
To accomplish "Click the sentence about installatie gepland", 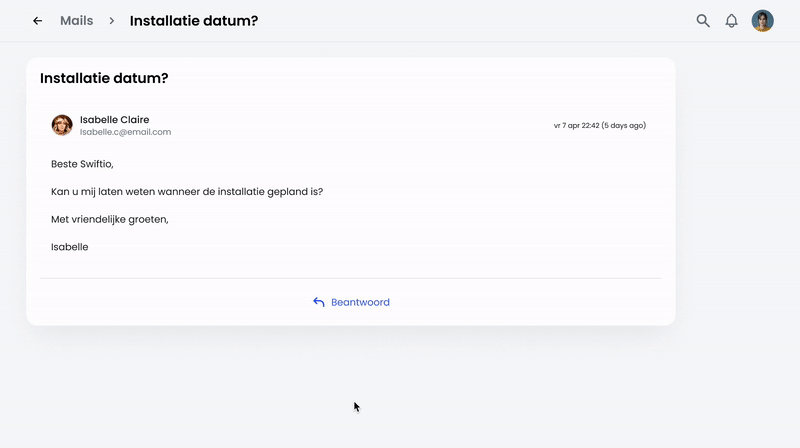I will coord(187,192).
